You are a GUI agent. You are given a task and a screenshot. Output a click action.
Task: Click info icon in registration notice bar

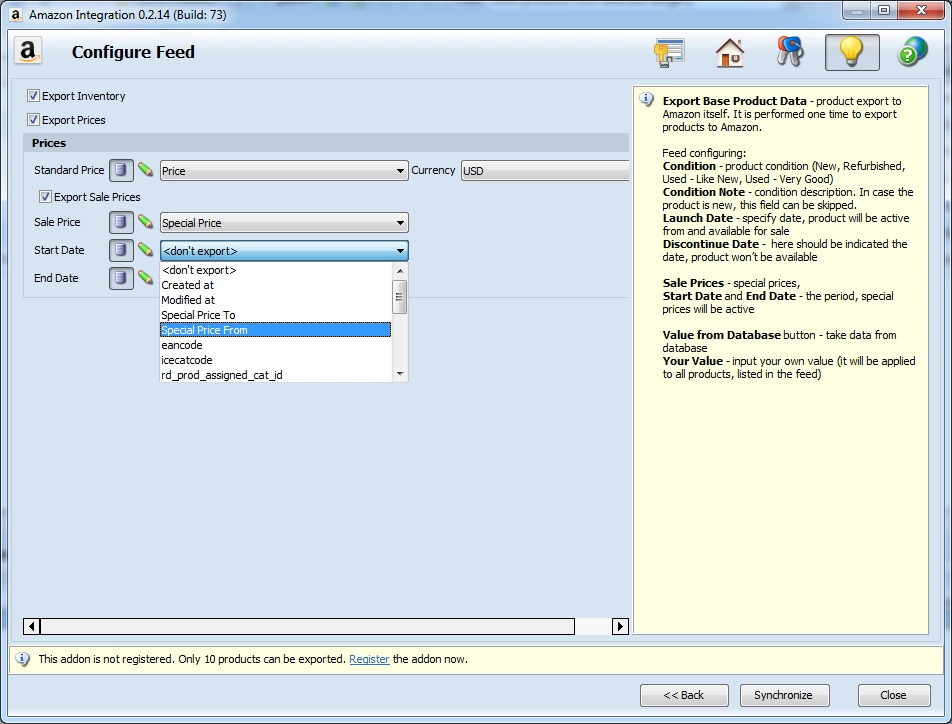(22, 659)
